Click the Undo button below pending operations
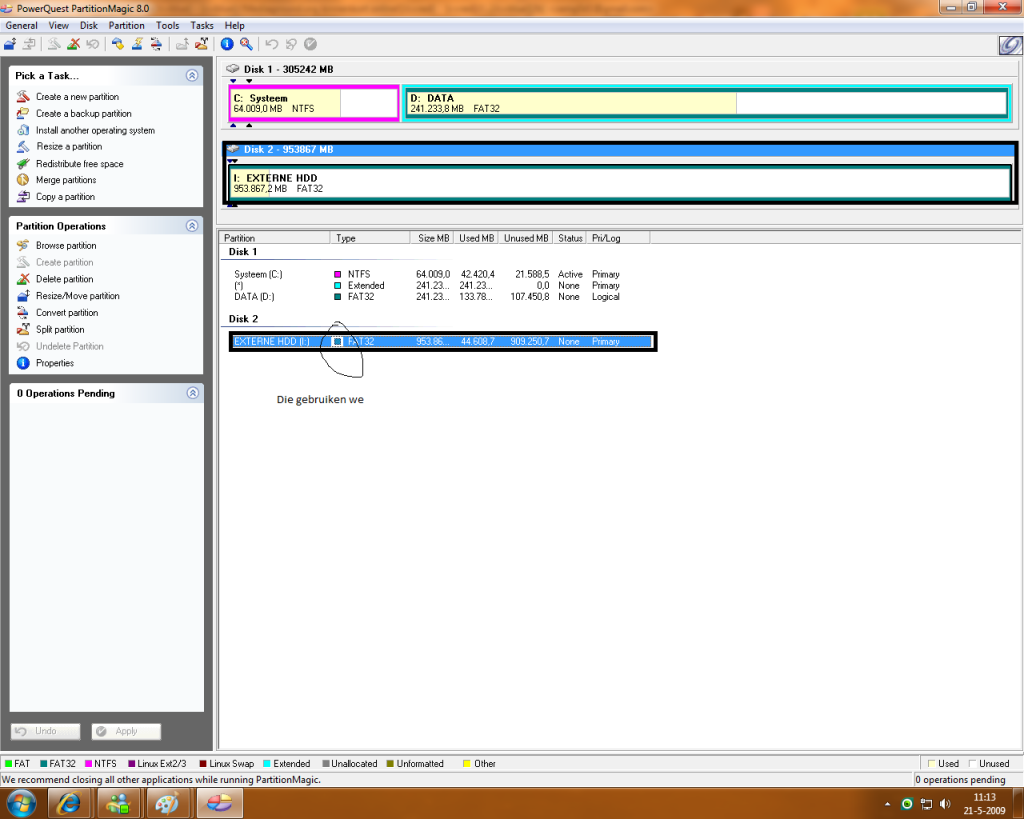The width and height of the screenshot is (1024, 819). (45, 731)
